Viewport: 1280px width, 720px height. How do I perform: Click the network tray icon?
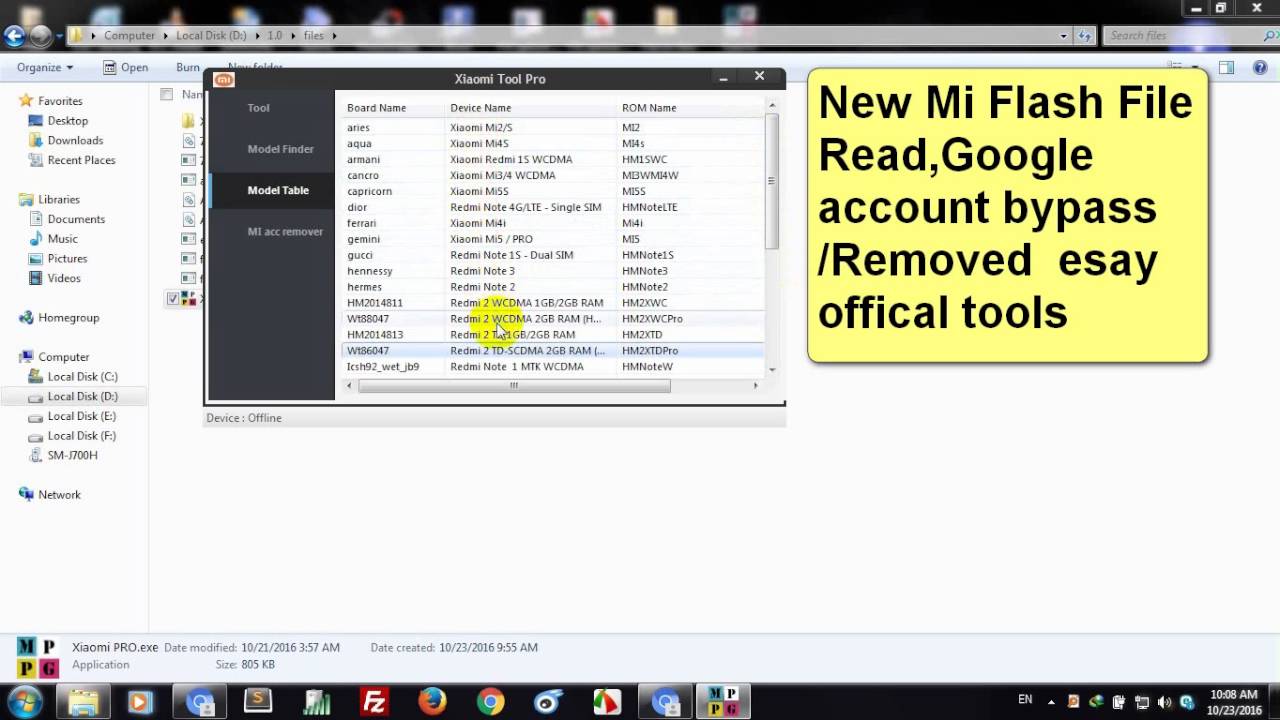(x=1142, y=702)
